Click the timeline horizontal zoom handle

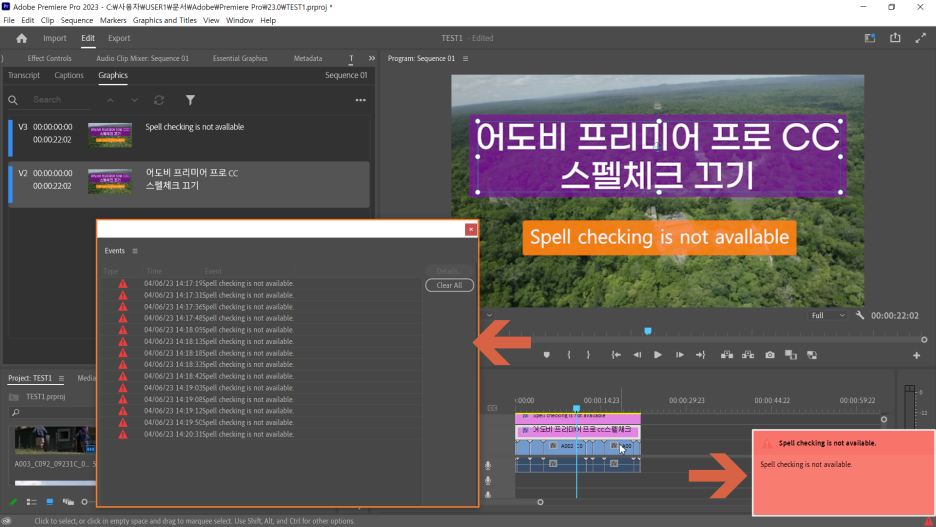540,502
